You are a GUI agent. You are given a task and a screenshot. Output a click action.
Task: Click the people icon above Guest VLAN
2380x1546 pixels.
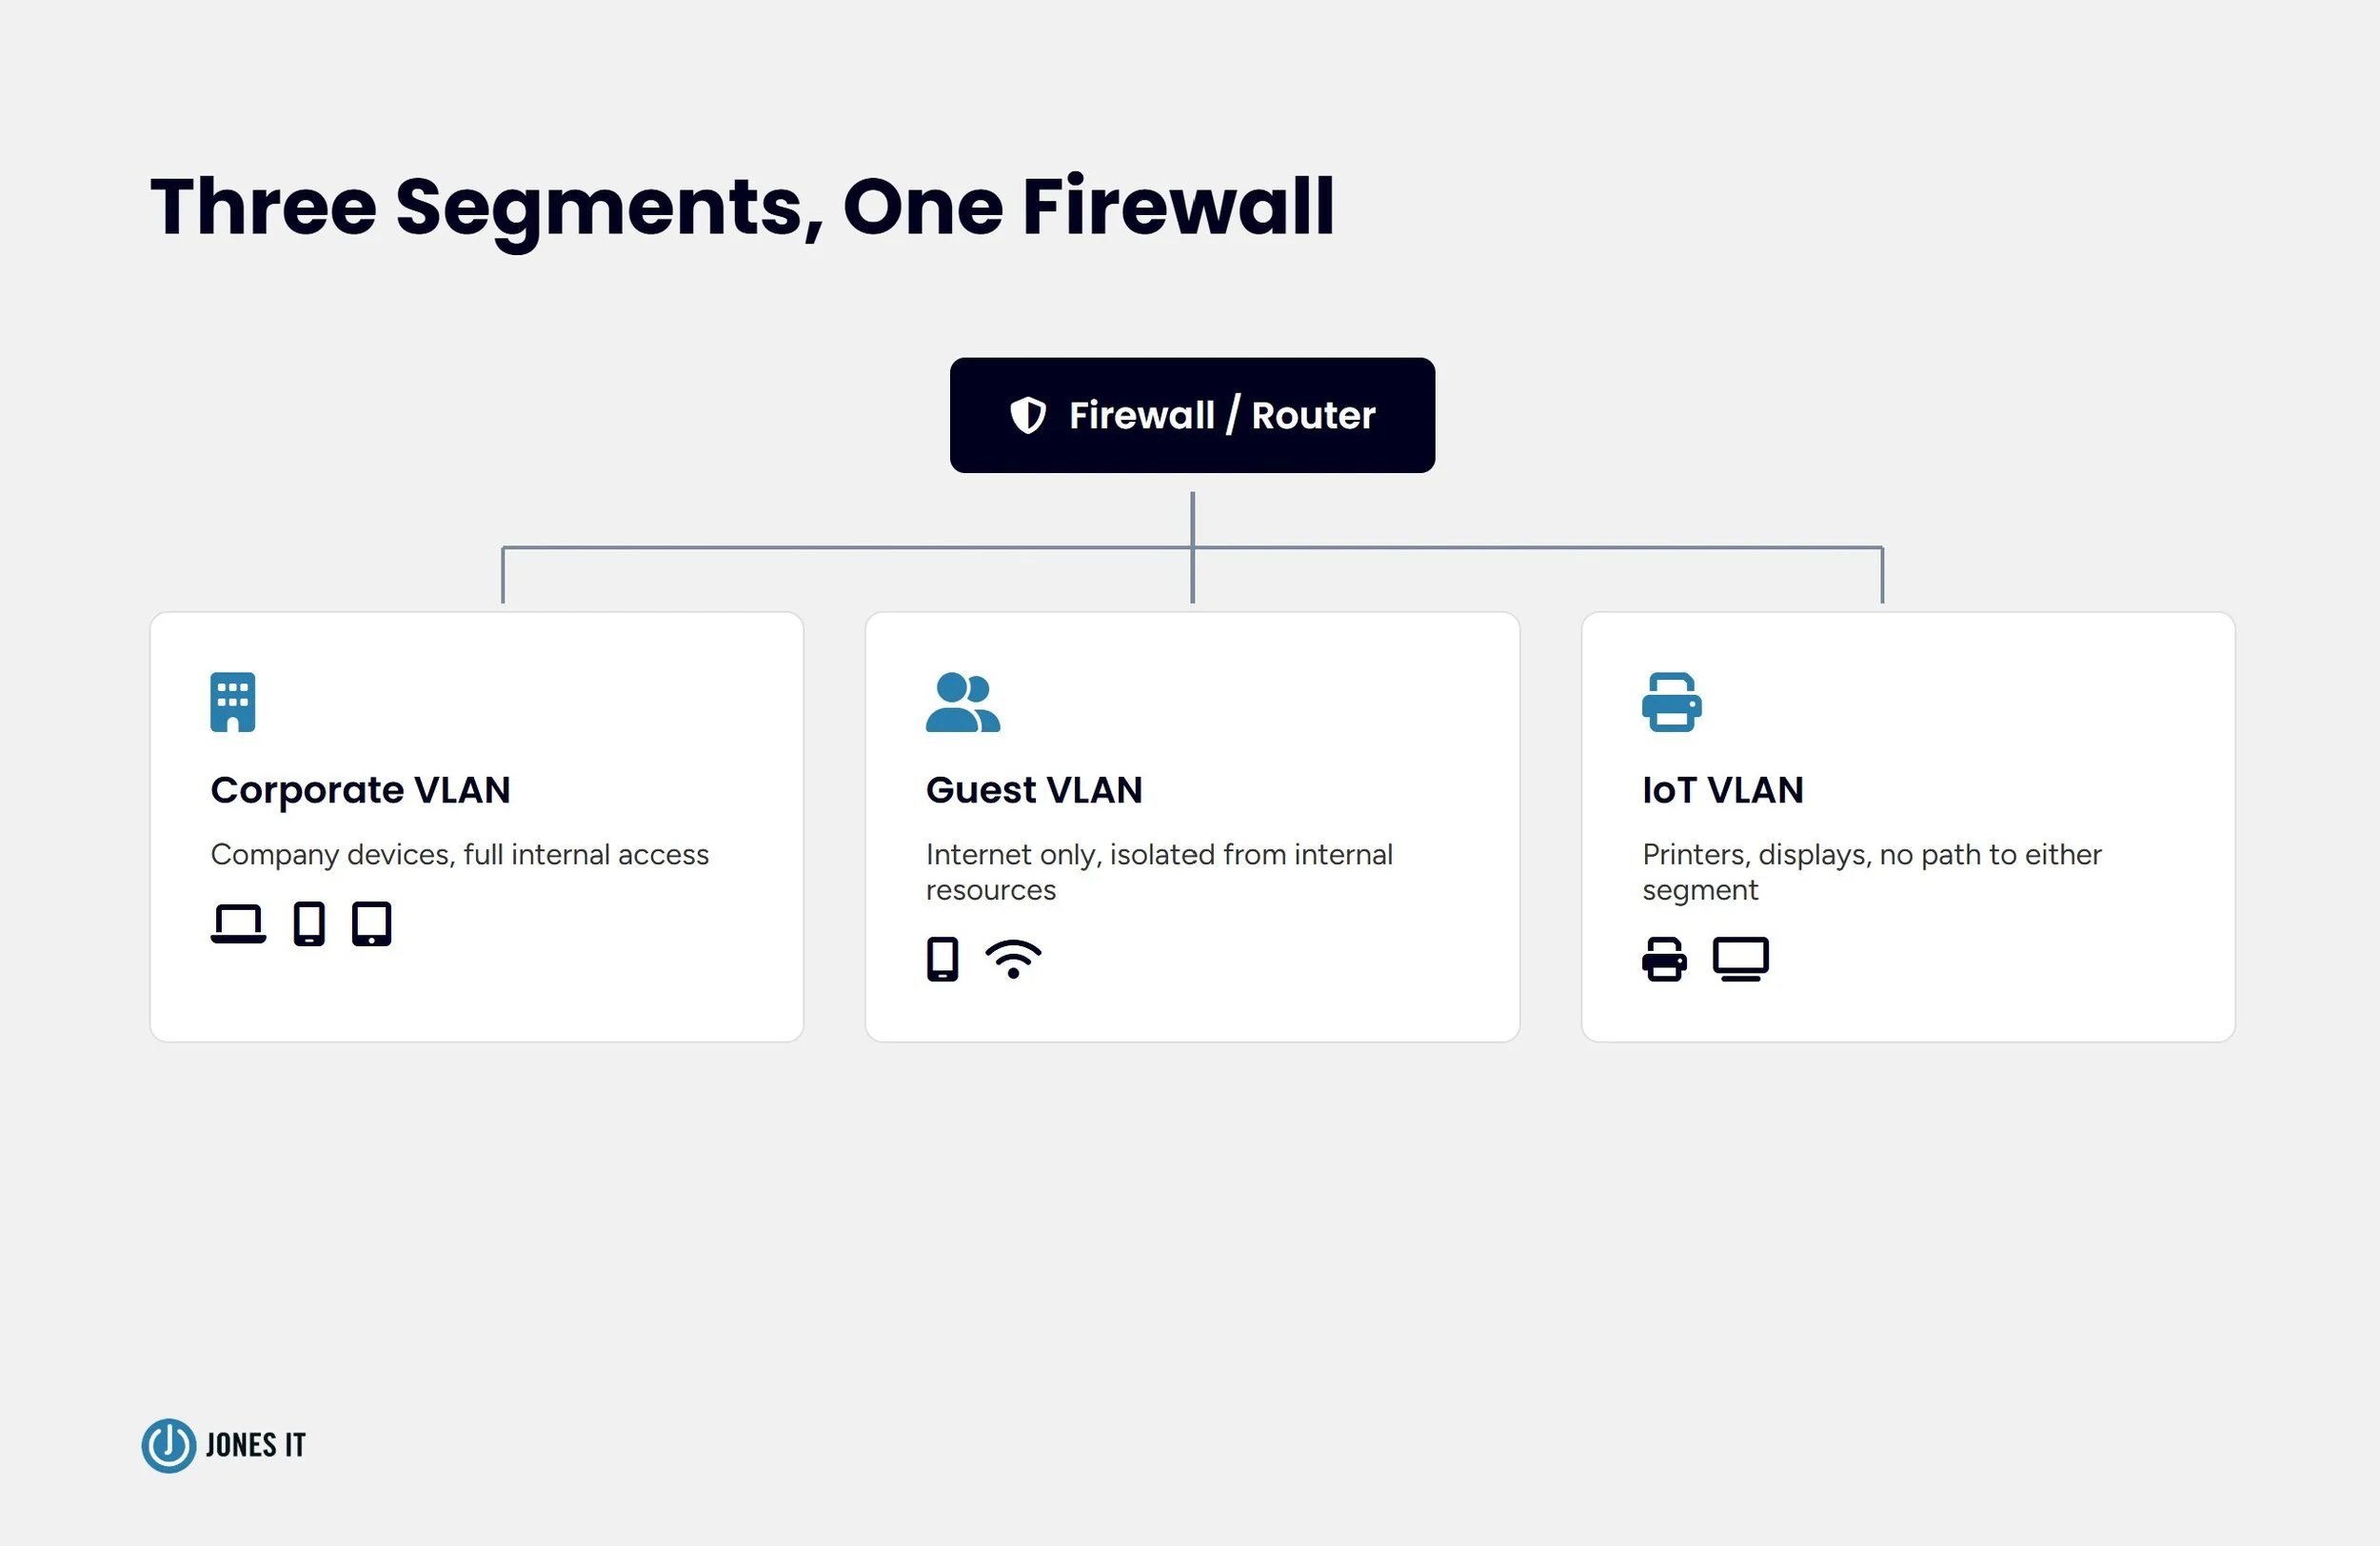coord(963,702)
